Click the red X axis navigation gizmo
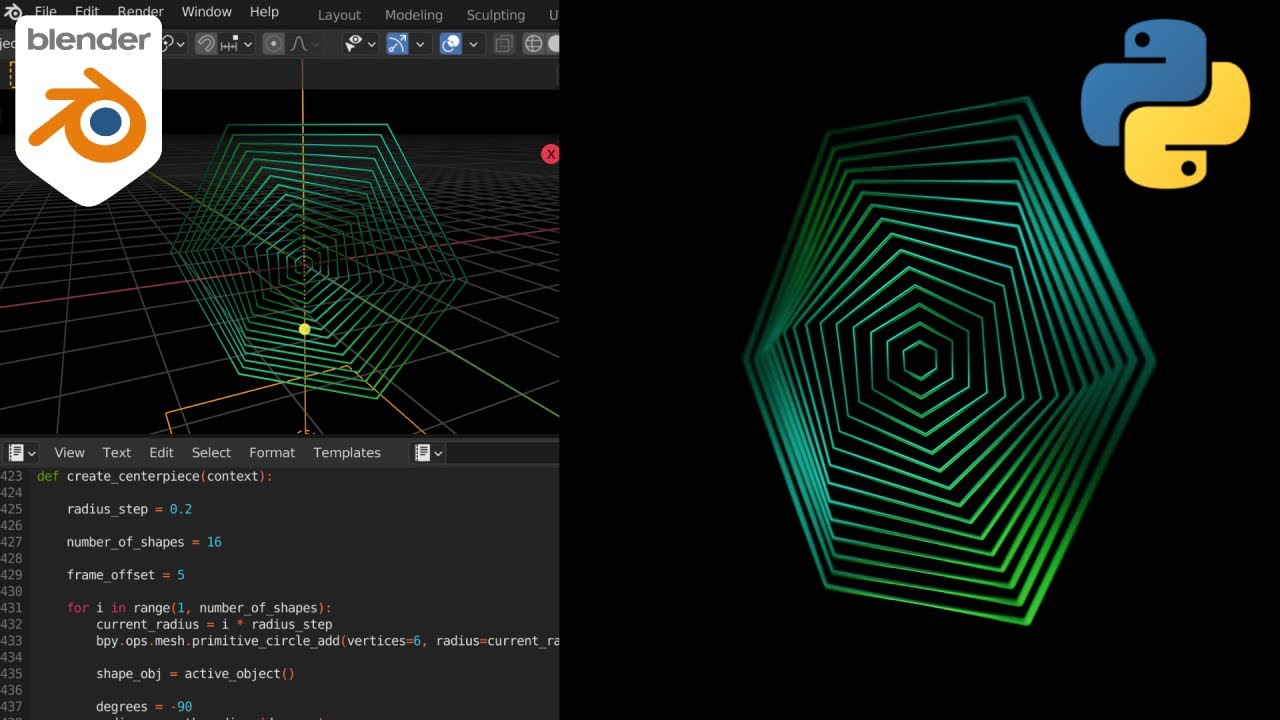This screenshot has width=1280, height=720. (551, 154)
